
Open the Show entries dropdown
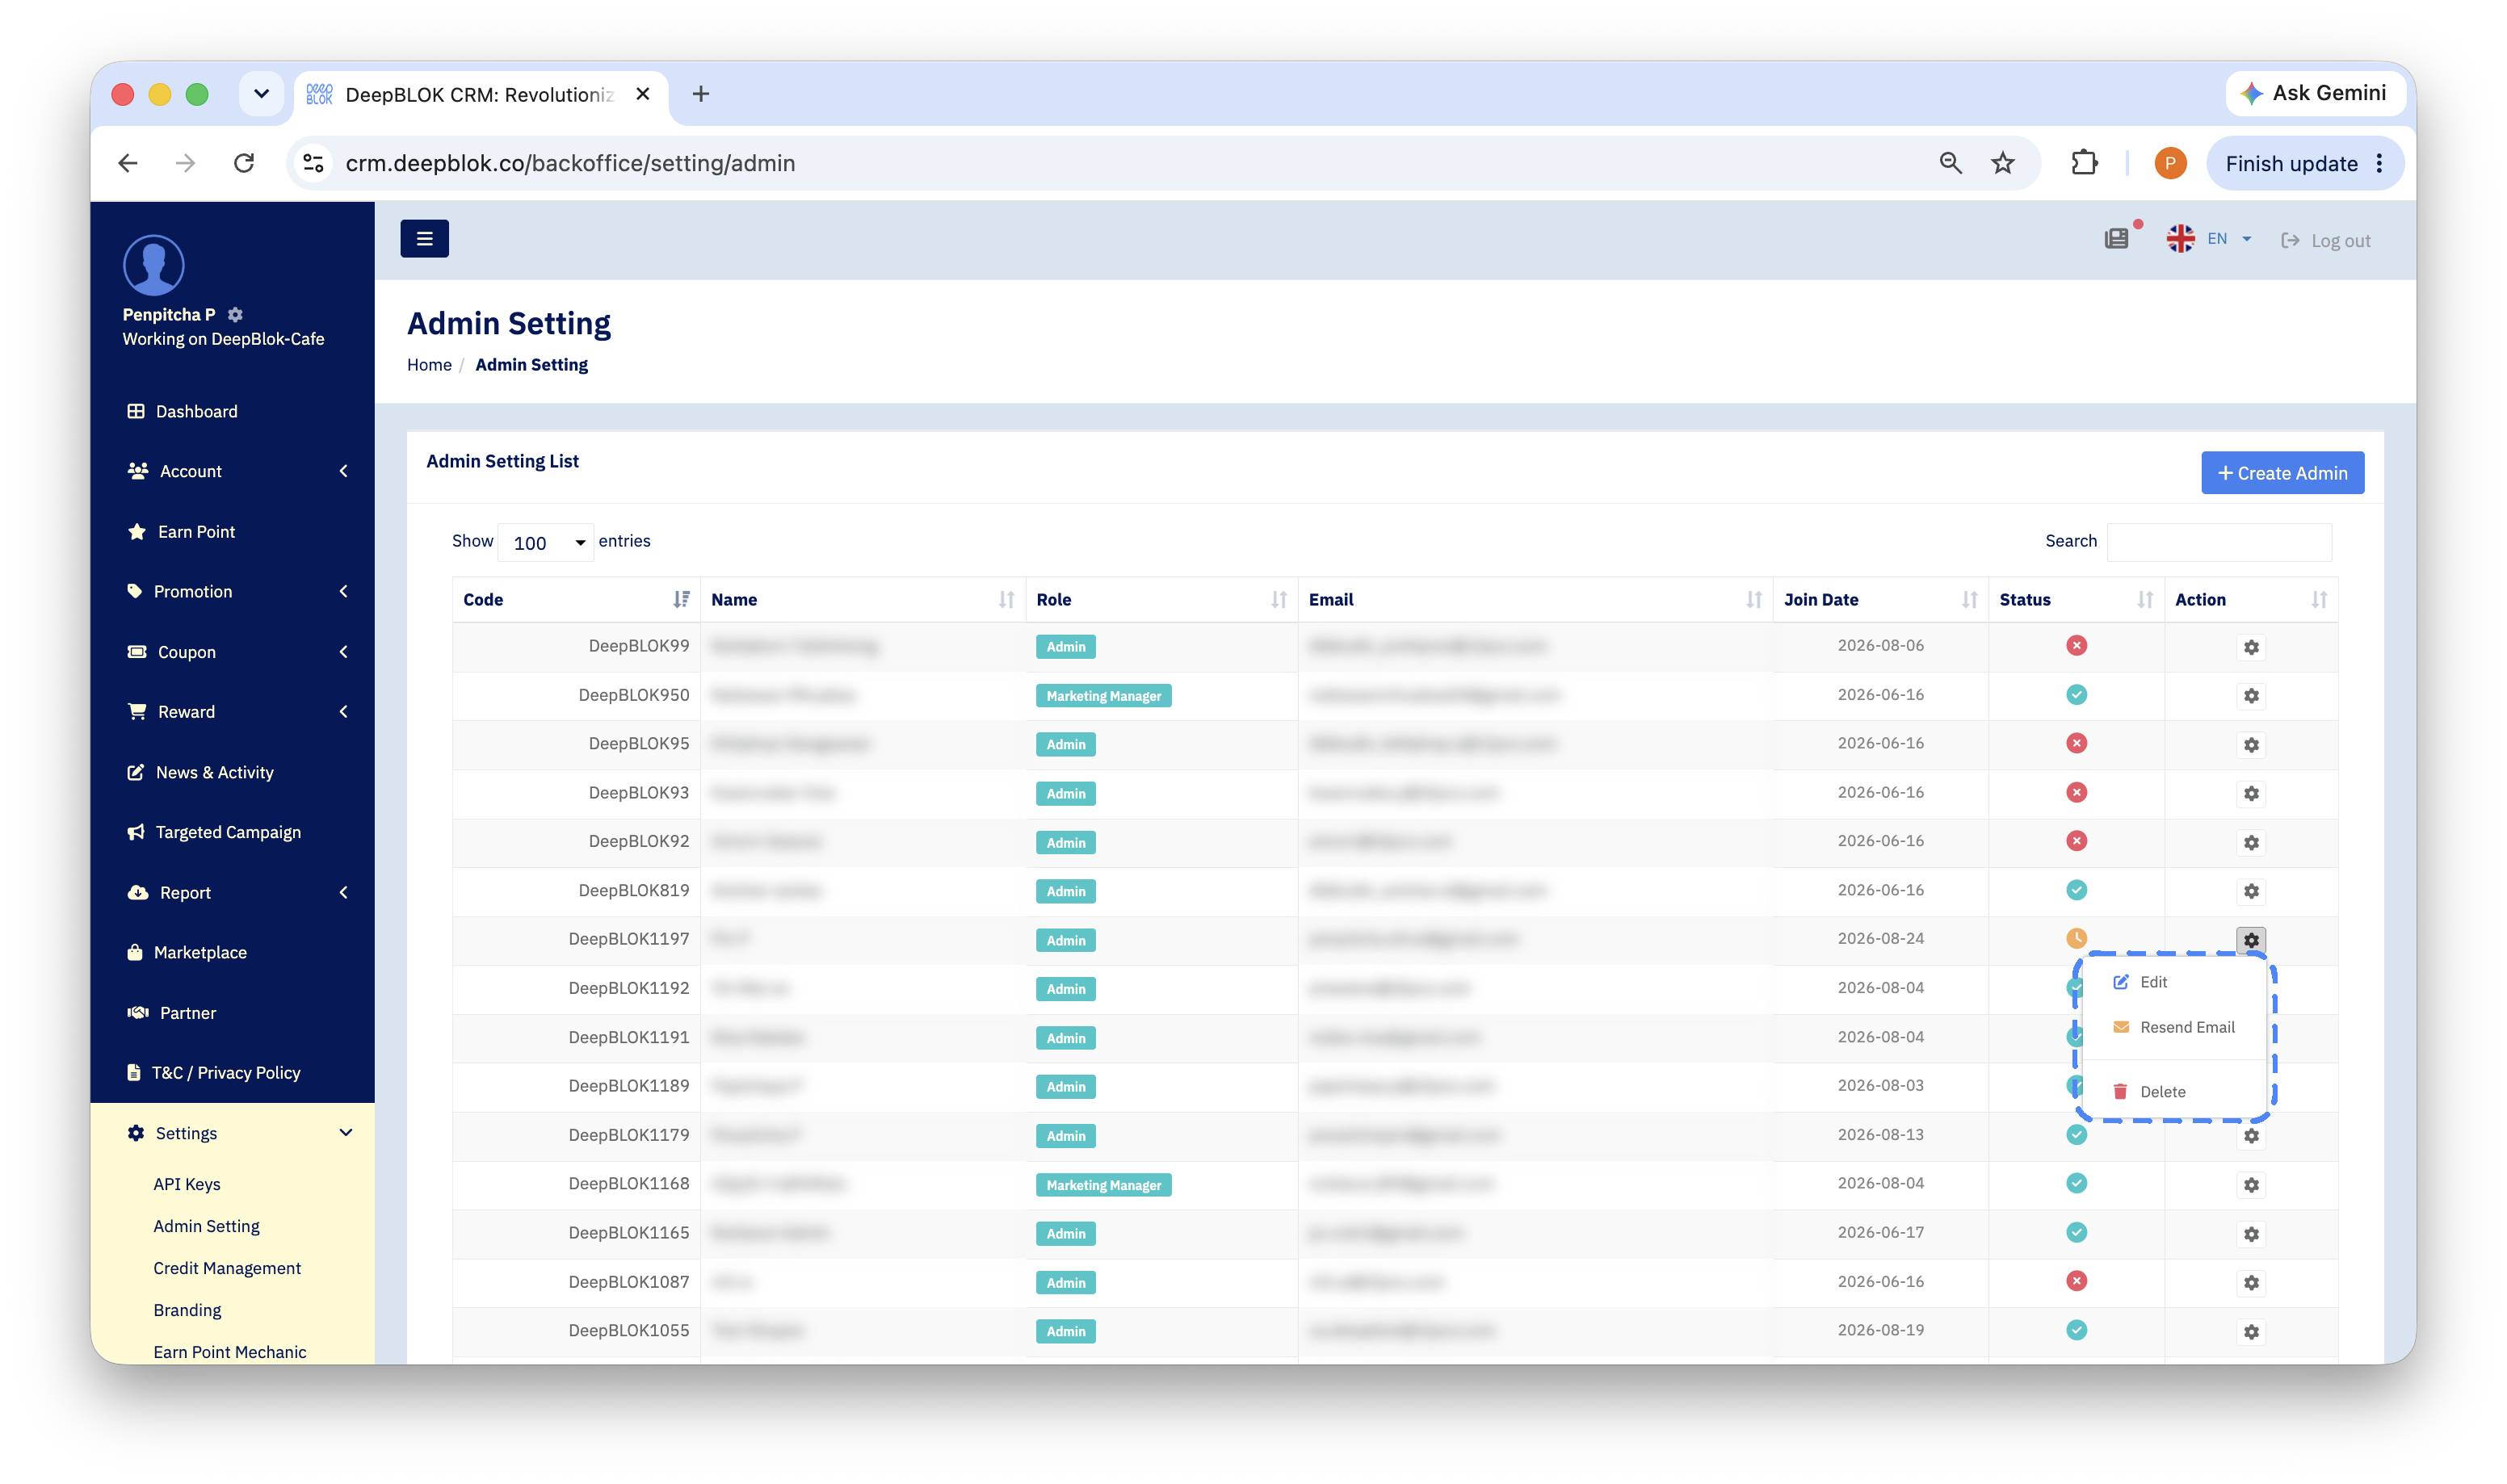point(546,543)
